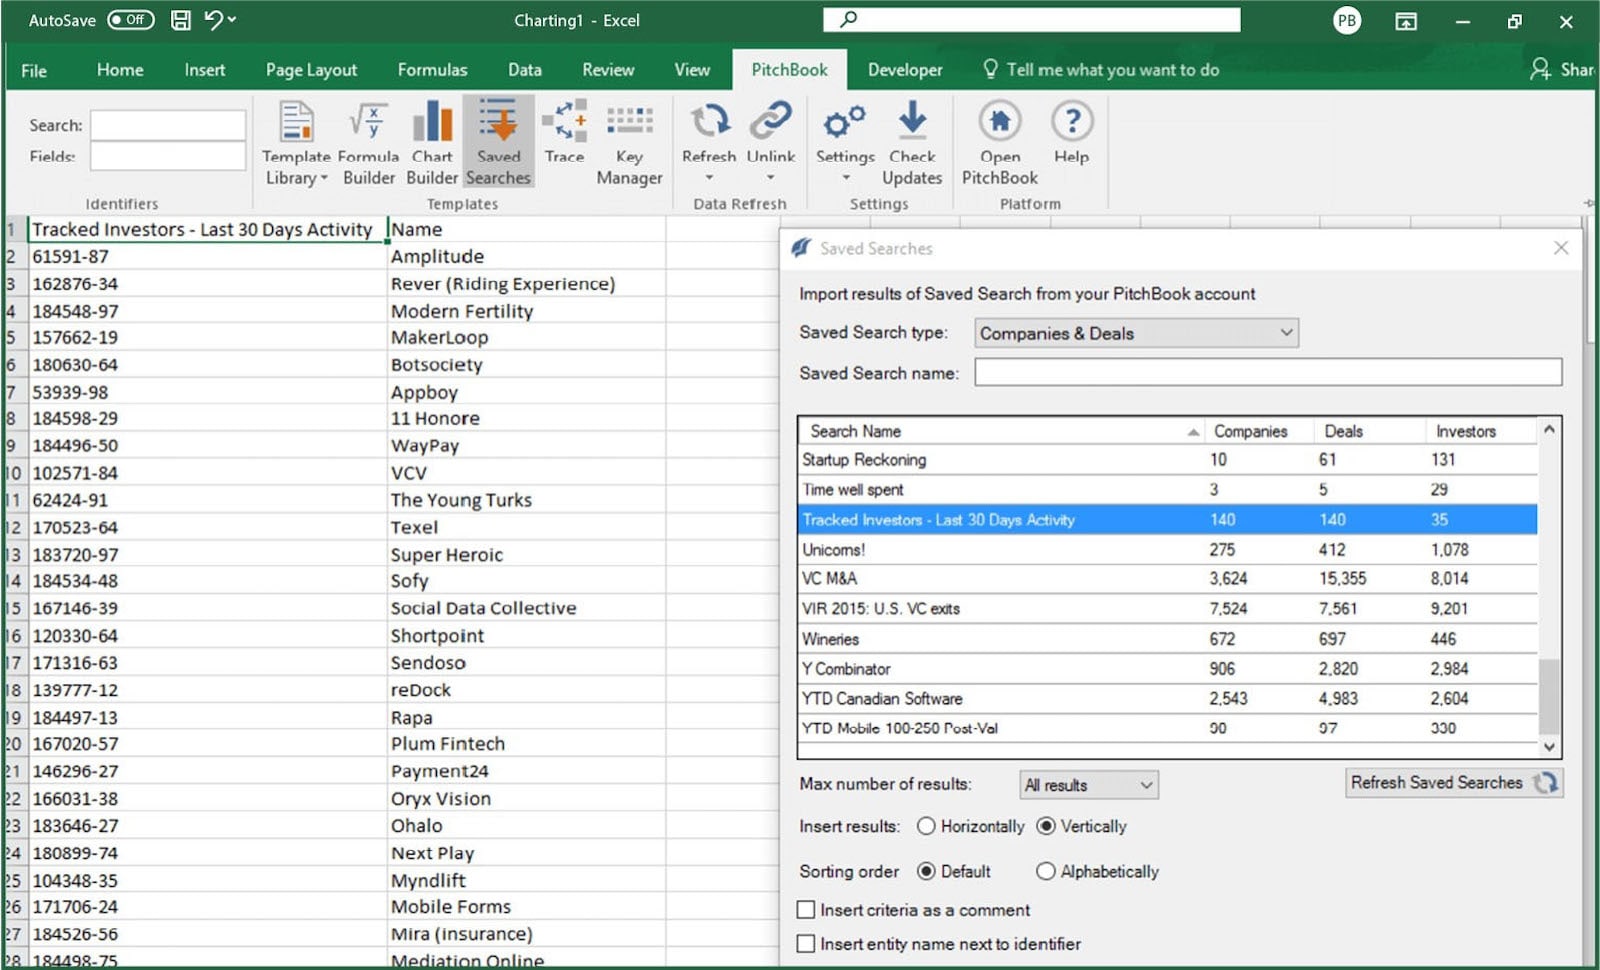Check Insert entity name next to identifier

tap(806, 944)
